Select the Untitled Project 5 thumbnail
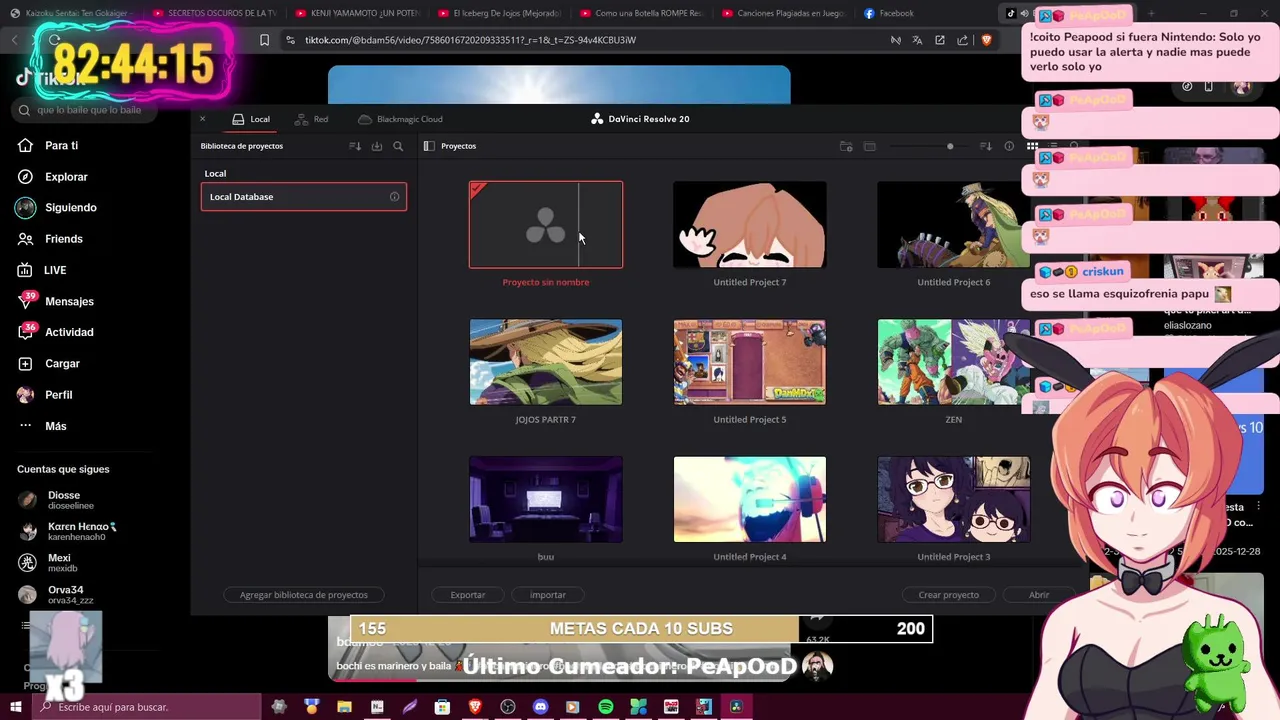 coord(750,362)
